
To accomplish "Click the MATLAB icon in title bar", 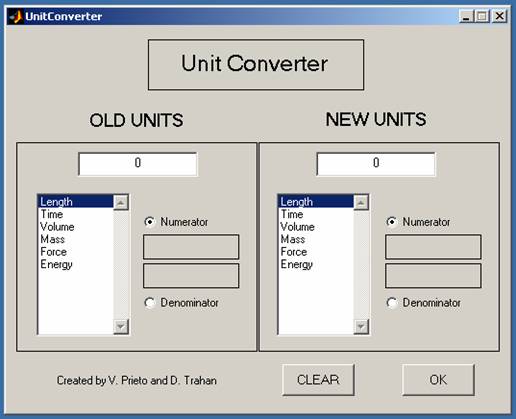I will (16, 16).
